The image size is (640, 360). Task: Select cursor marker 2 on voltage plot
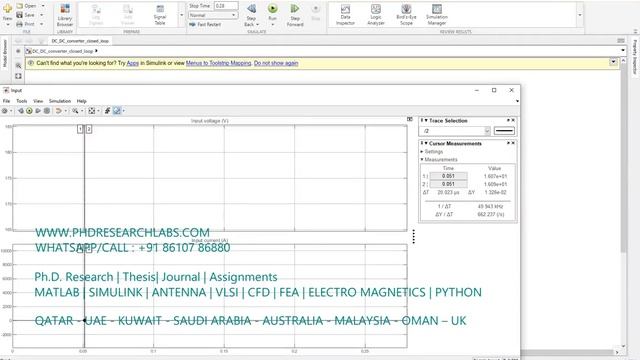(89, 129)
